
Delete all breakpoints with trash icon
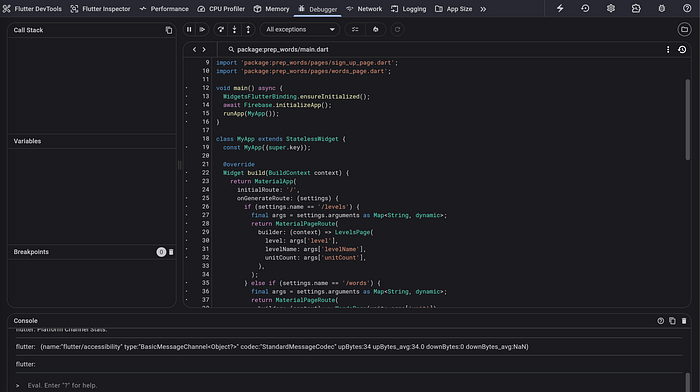click(171, 252)
